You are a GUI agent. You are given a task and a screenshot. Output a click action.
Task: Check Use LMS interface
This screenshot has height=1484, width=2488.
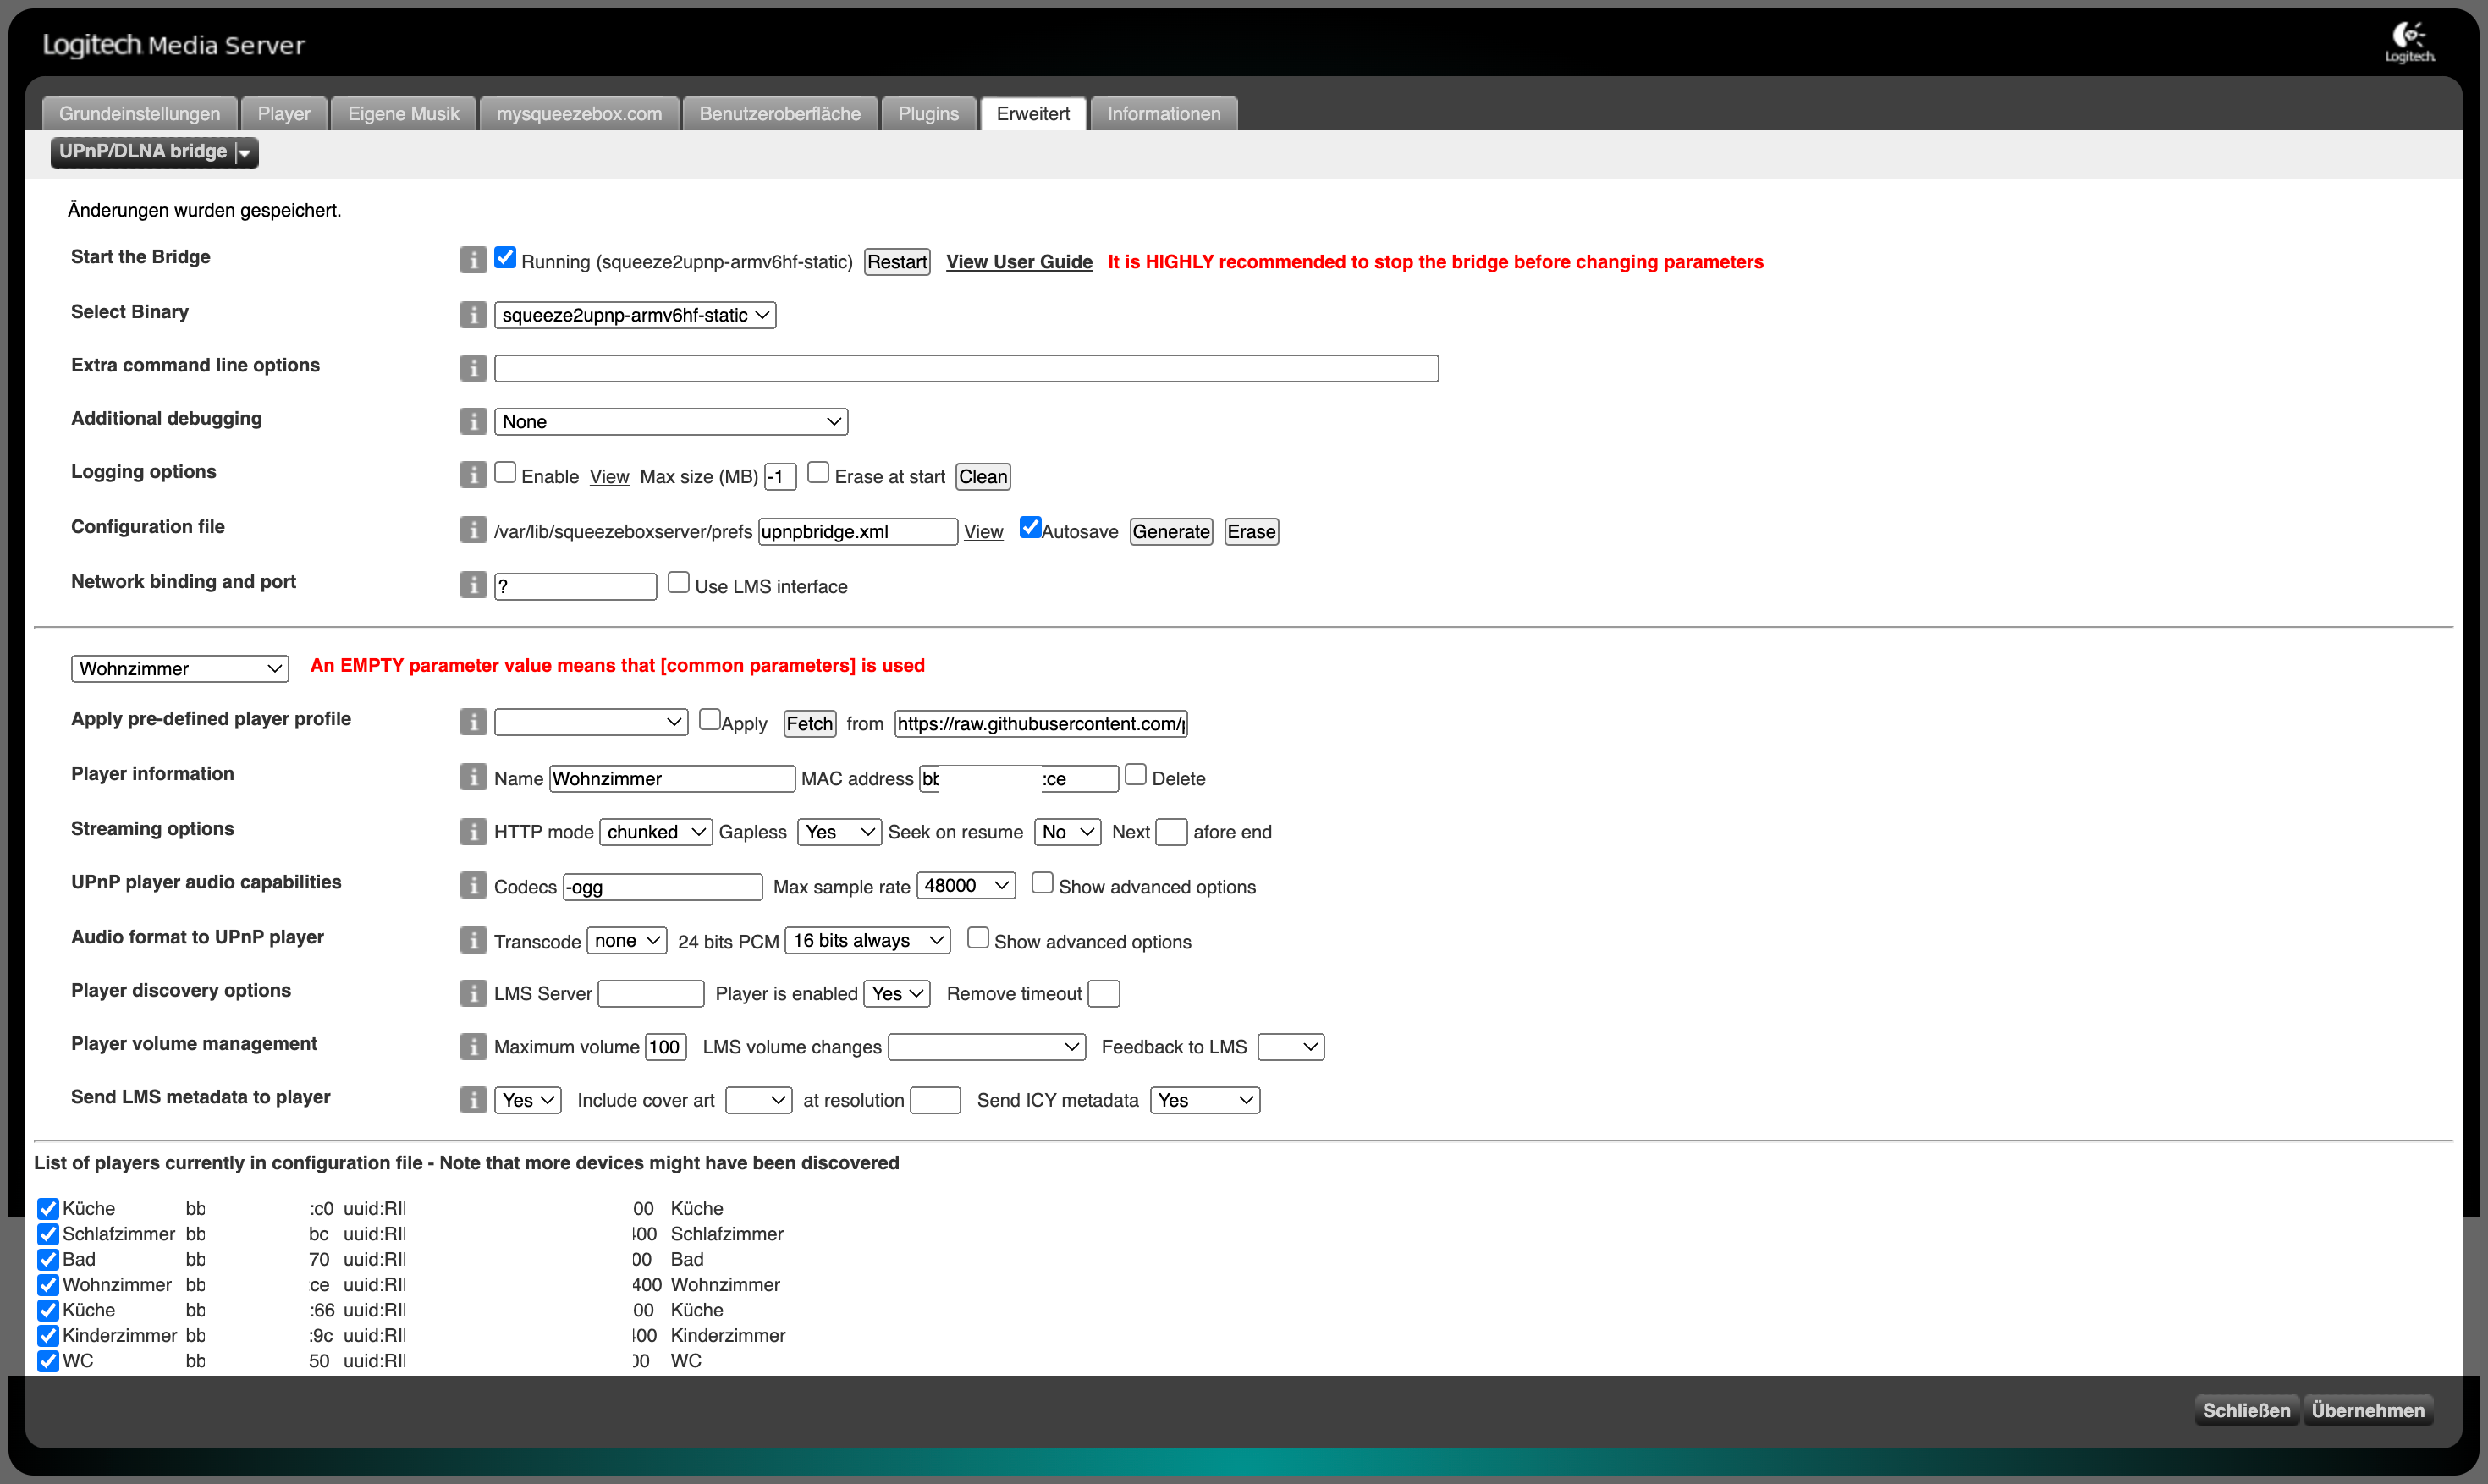tap(678, 583)
